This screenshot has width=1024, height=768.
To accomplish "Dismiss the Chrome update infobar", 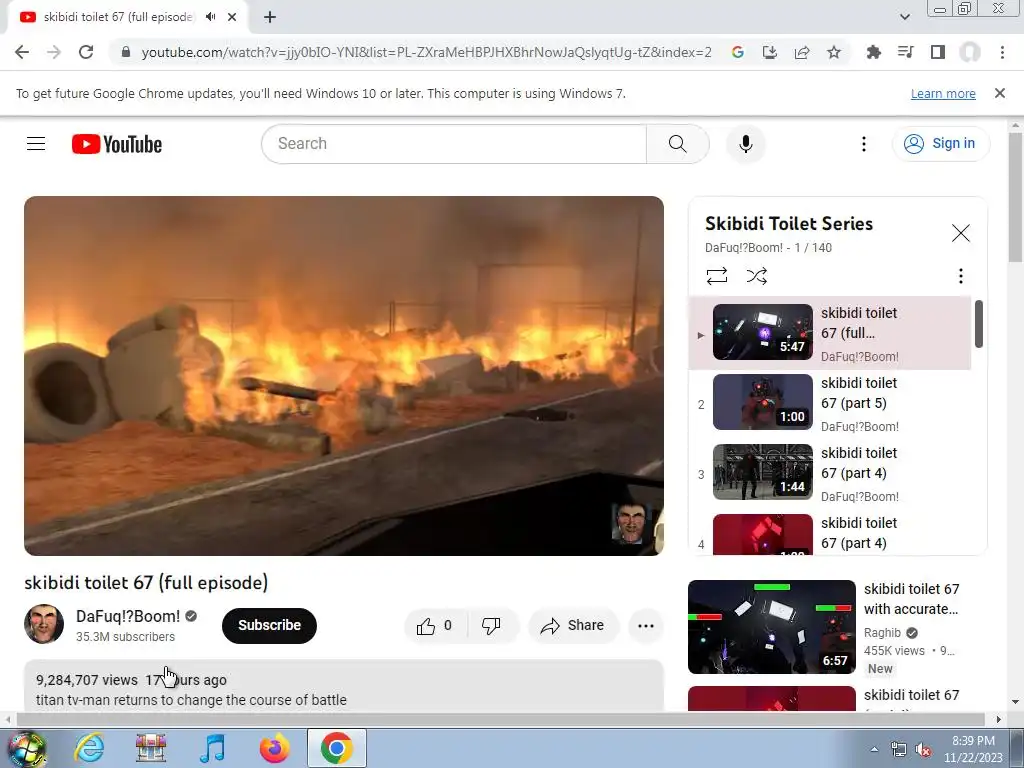I will point(1000,93).
